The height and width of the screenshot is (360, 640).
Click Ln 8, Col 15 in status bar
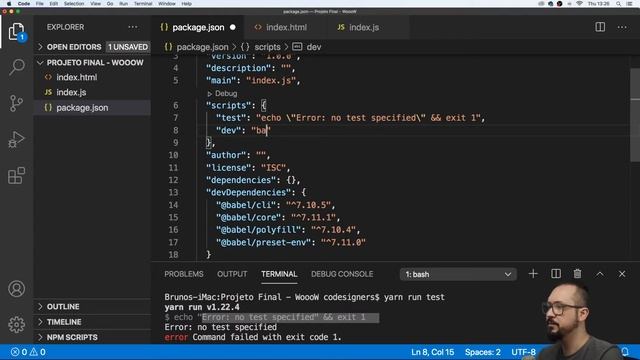coord(432,352)
